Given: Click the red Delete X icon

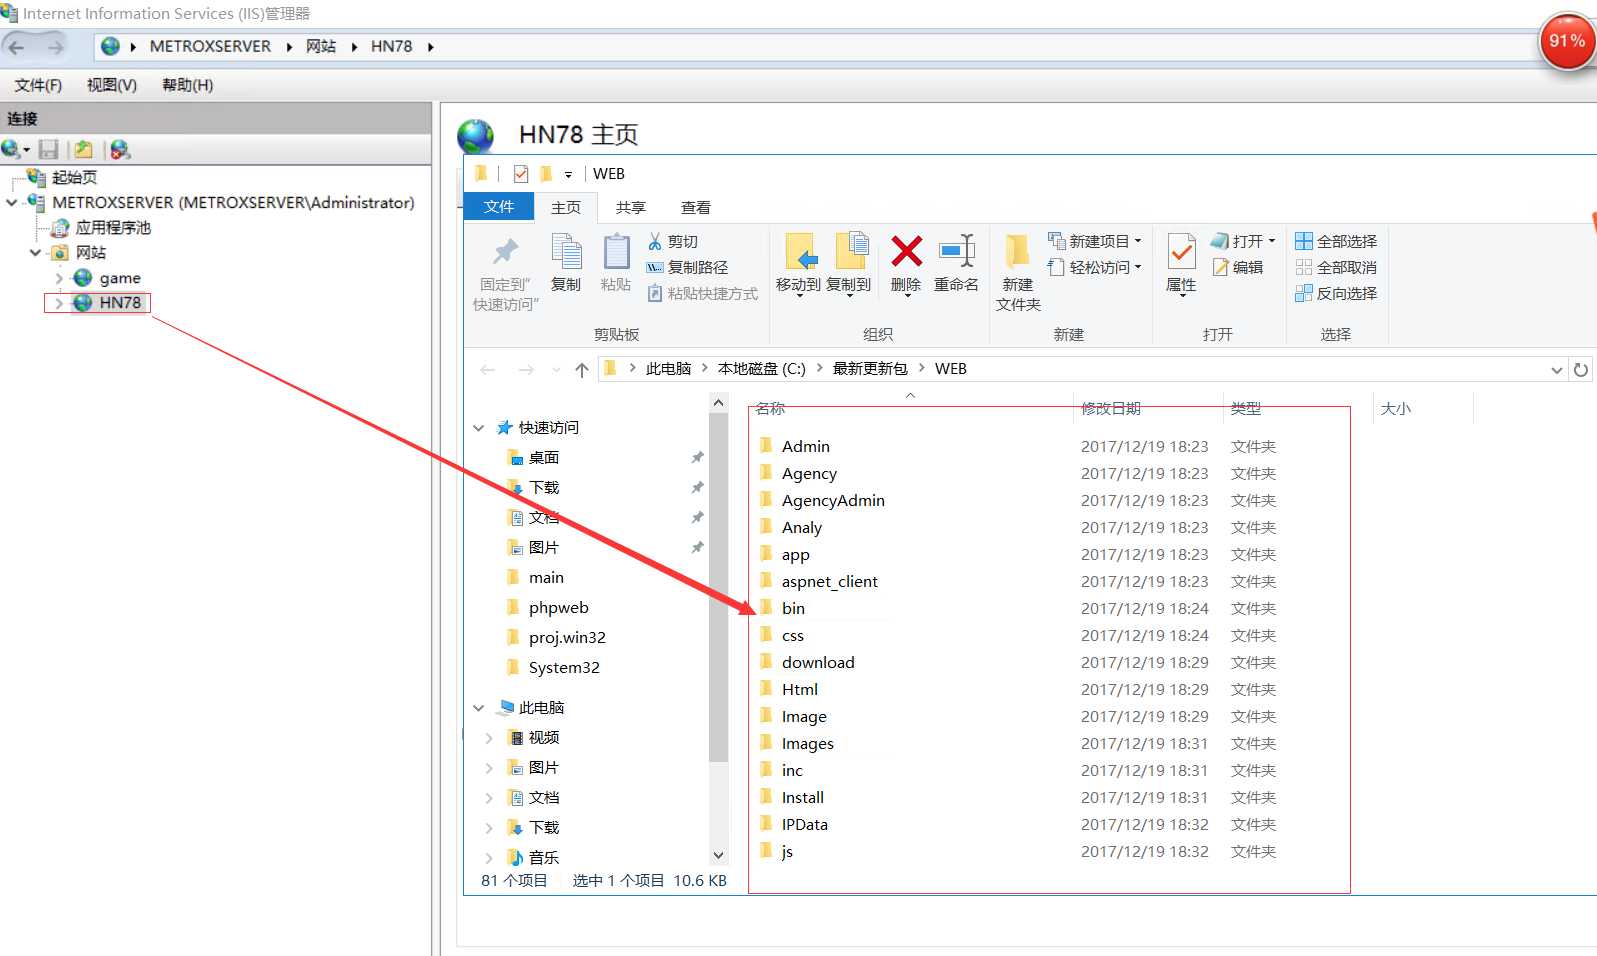Looking at the screenshot, I should [x=907, y=251].
